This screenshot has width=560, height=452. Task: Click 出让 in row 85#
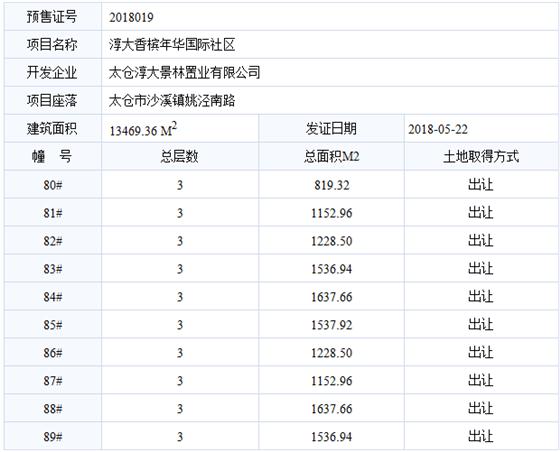(x=481, y=325)
